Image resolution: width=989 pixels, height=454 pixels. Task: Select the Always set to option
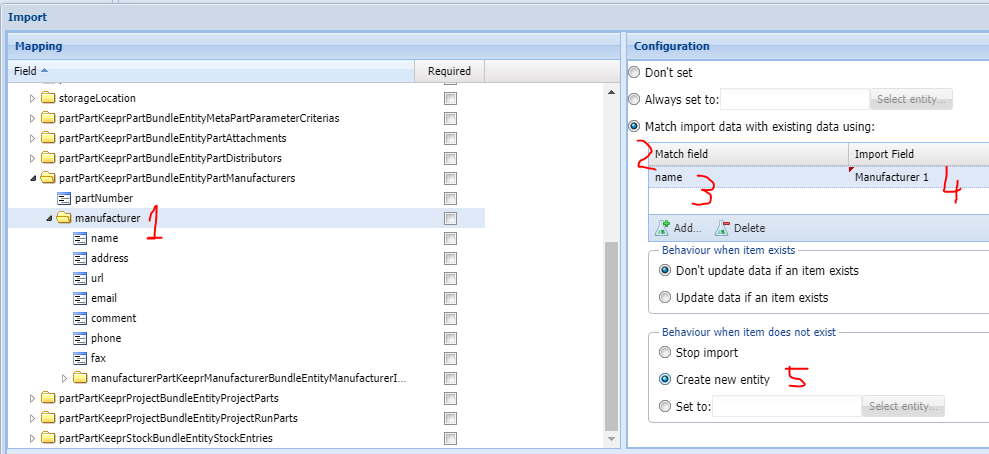click(x=635, y=99)
